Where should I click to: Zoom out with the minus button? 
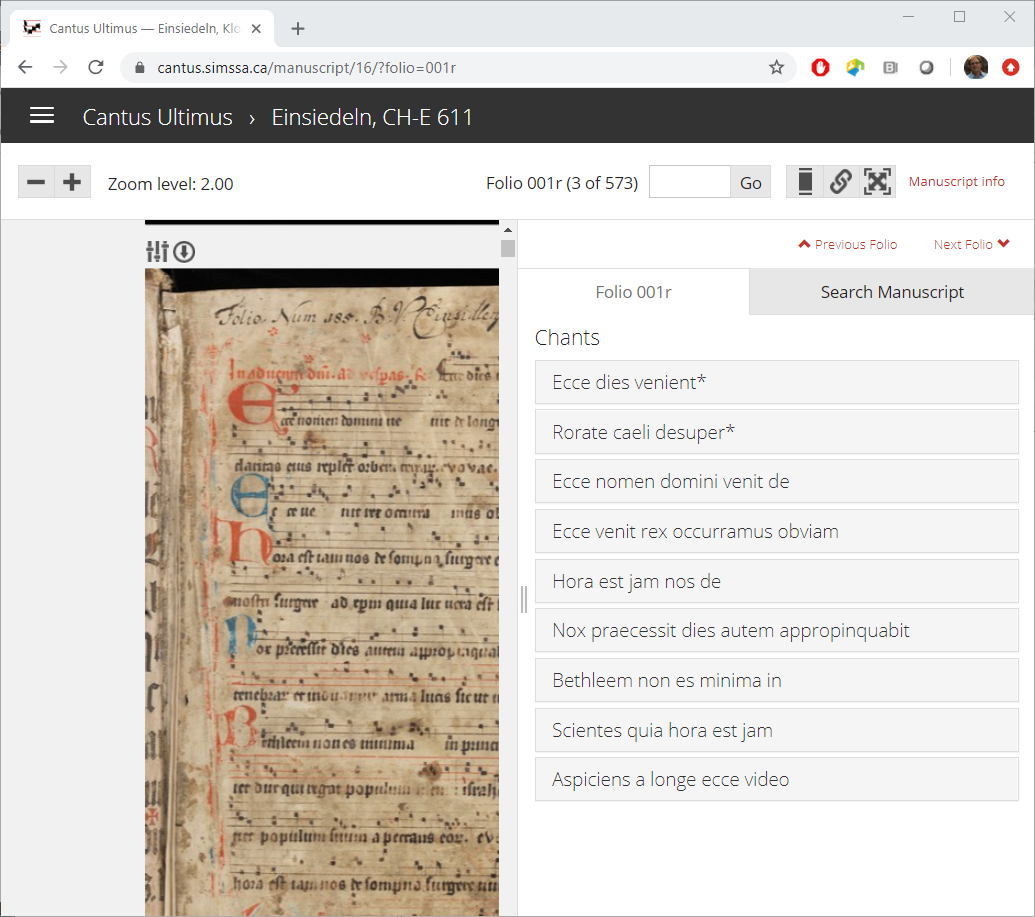36,182
